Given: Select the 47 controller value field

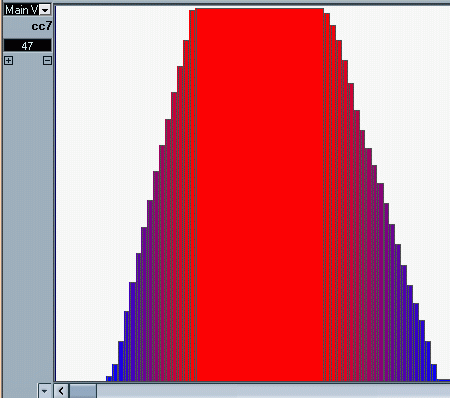Looking at the screenshot, I should pyautogui.click(x=28, y=45).
